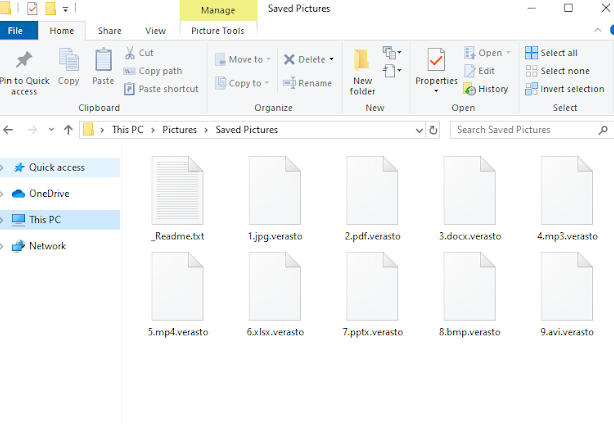Switch to the View ribbon tab
Screen dimensions: 614x424
pyautogui.click(x=155, y=31)
